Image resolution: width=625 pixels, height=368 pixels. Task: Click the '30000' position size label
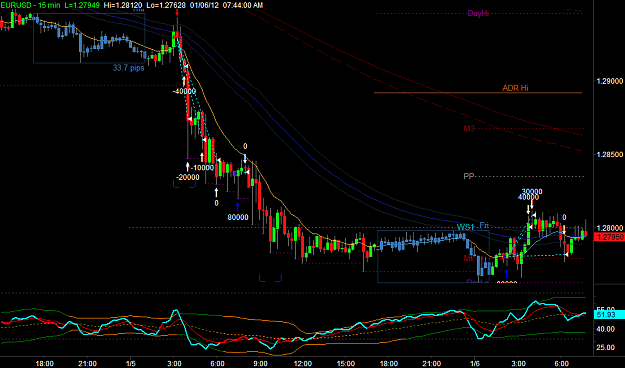532,191
